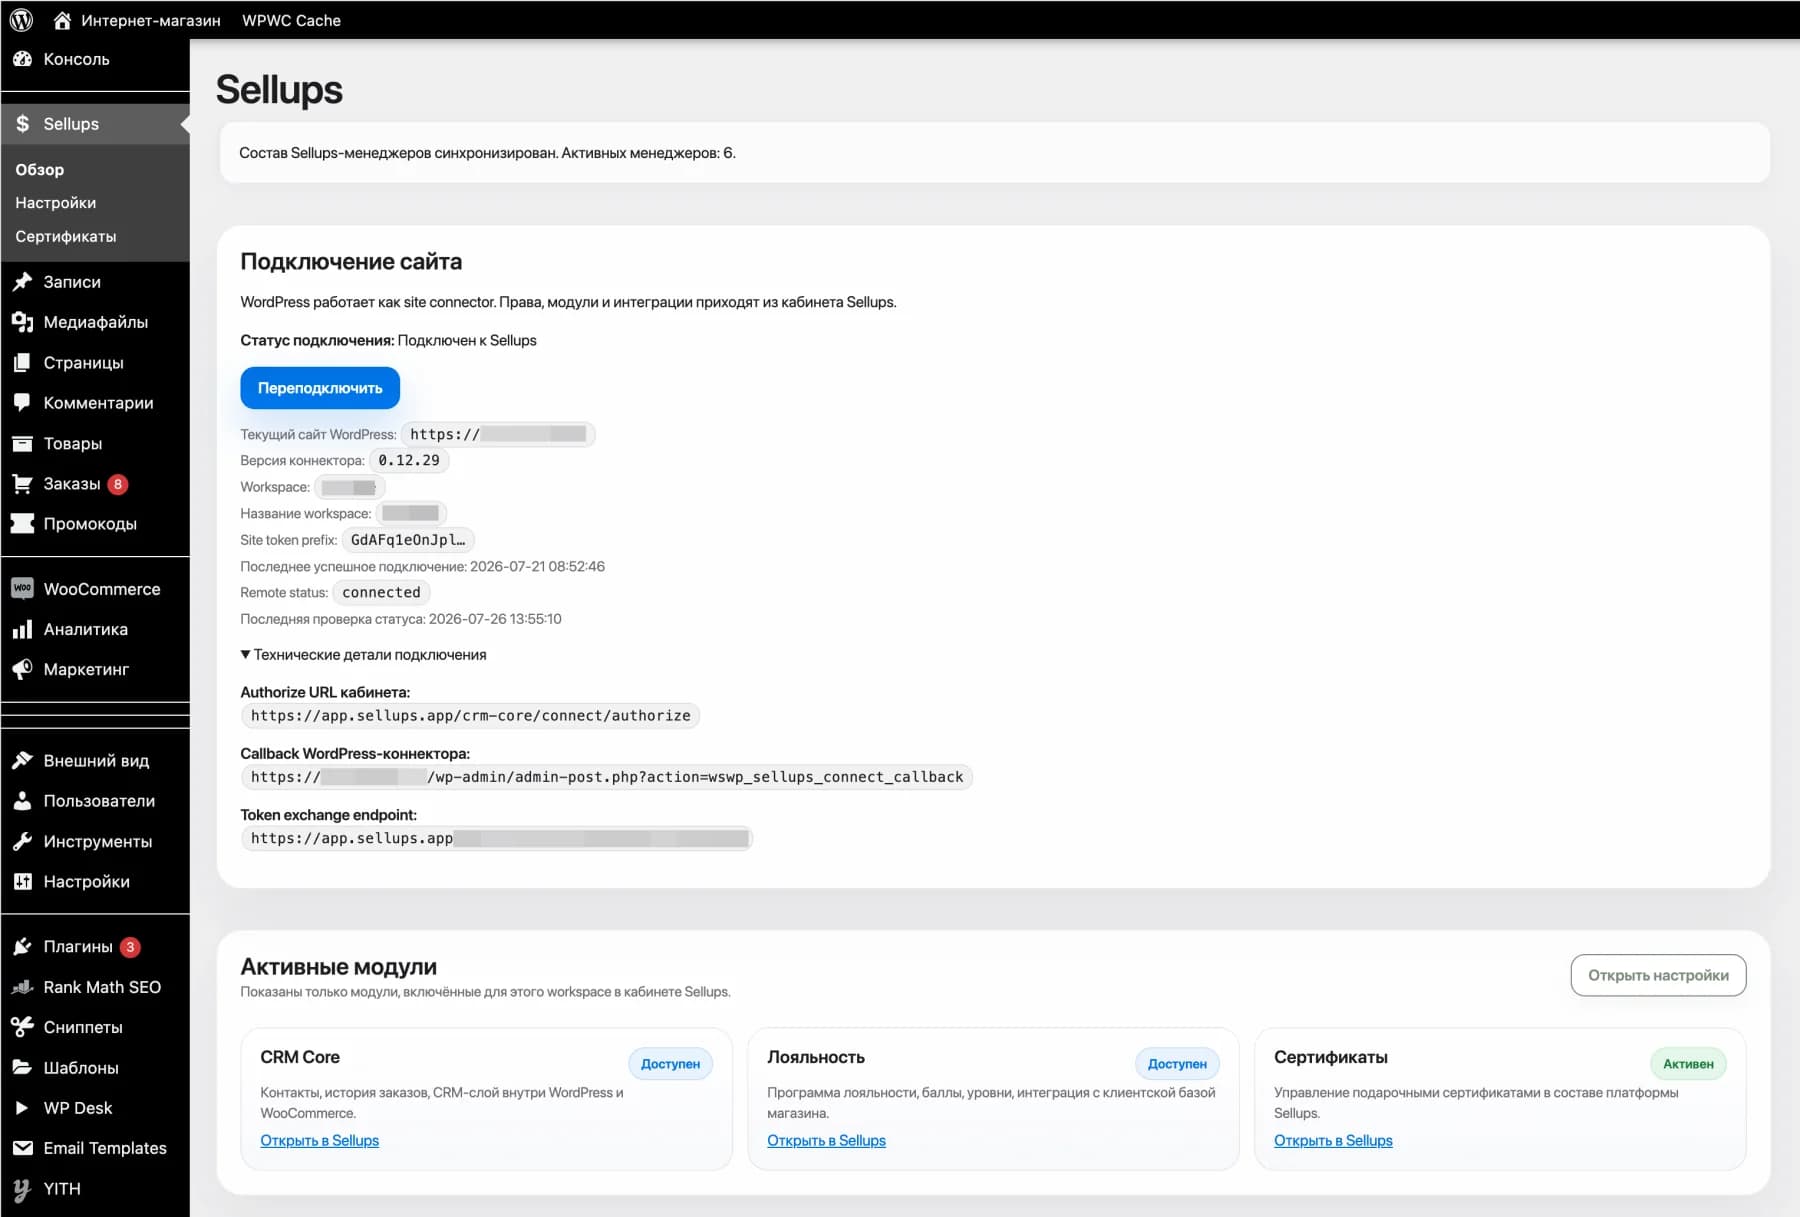The height and width of the screenshot is (1217, 1800).
Task: Click the Callback WordPress-коннектора URL
Action: coord(606,777)
